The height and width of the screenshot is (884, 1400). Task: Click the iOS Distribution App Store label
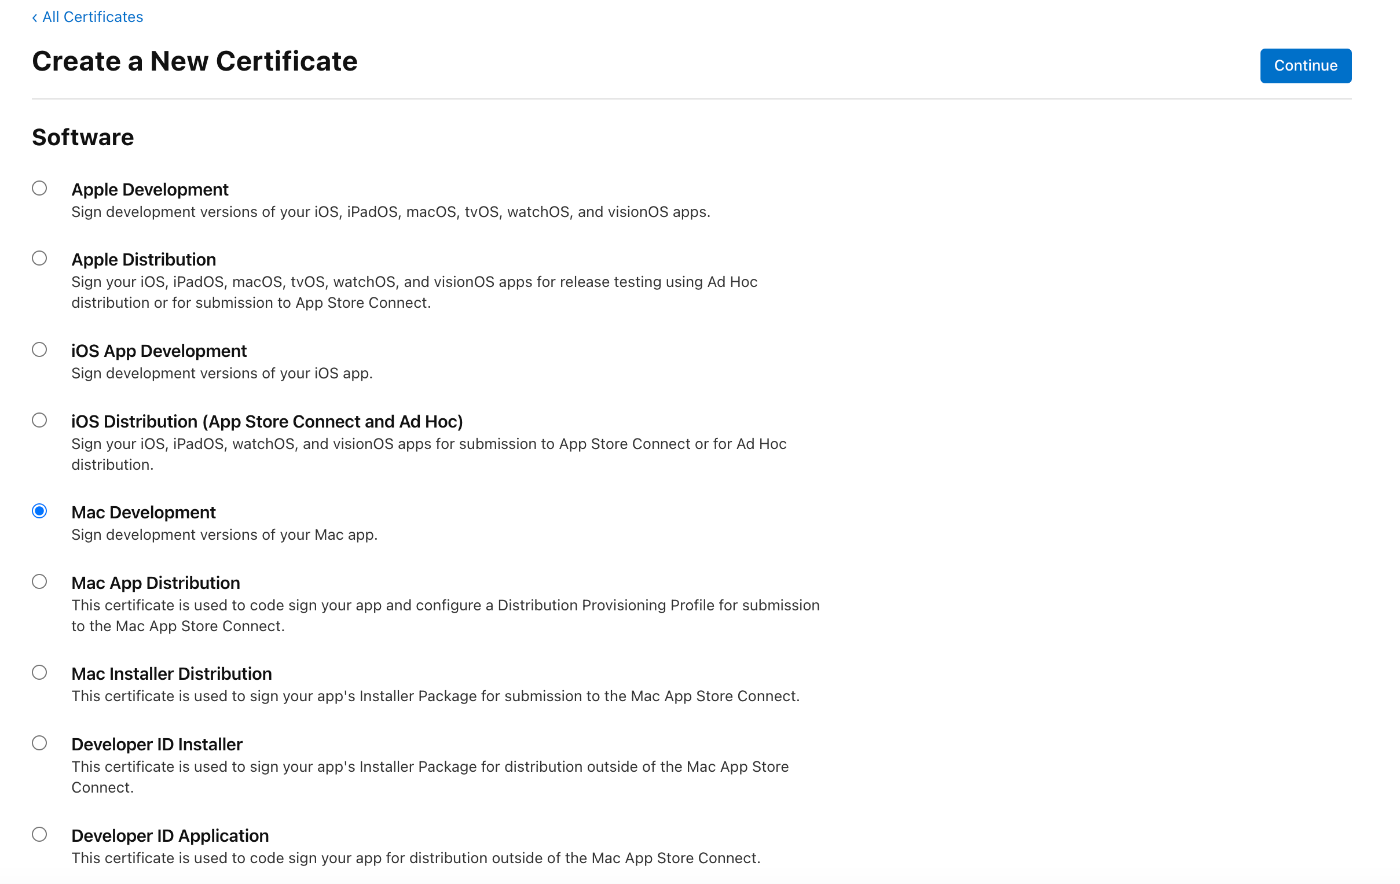(x=267, y=422)
